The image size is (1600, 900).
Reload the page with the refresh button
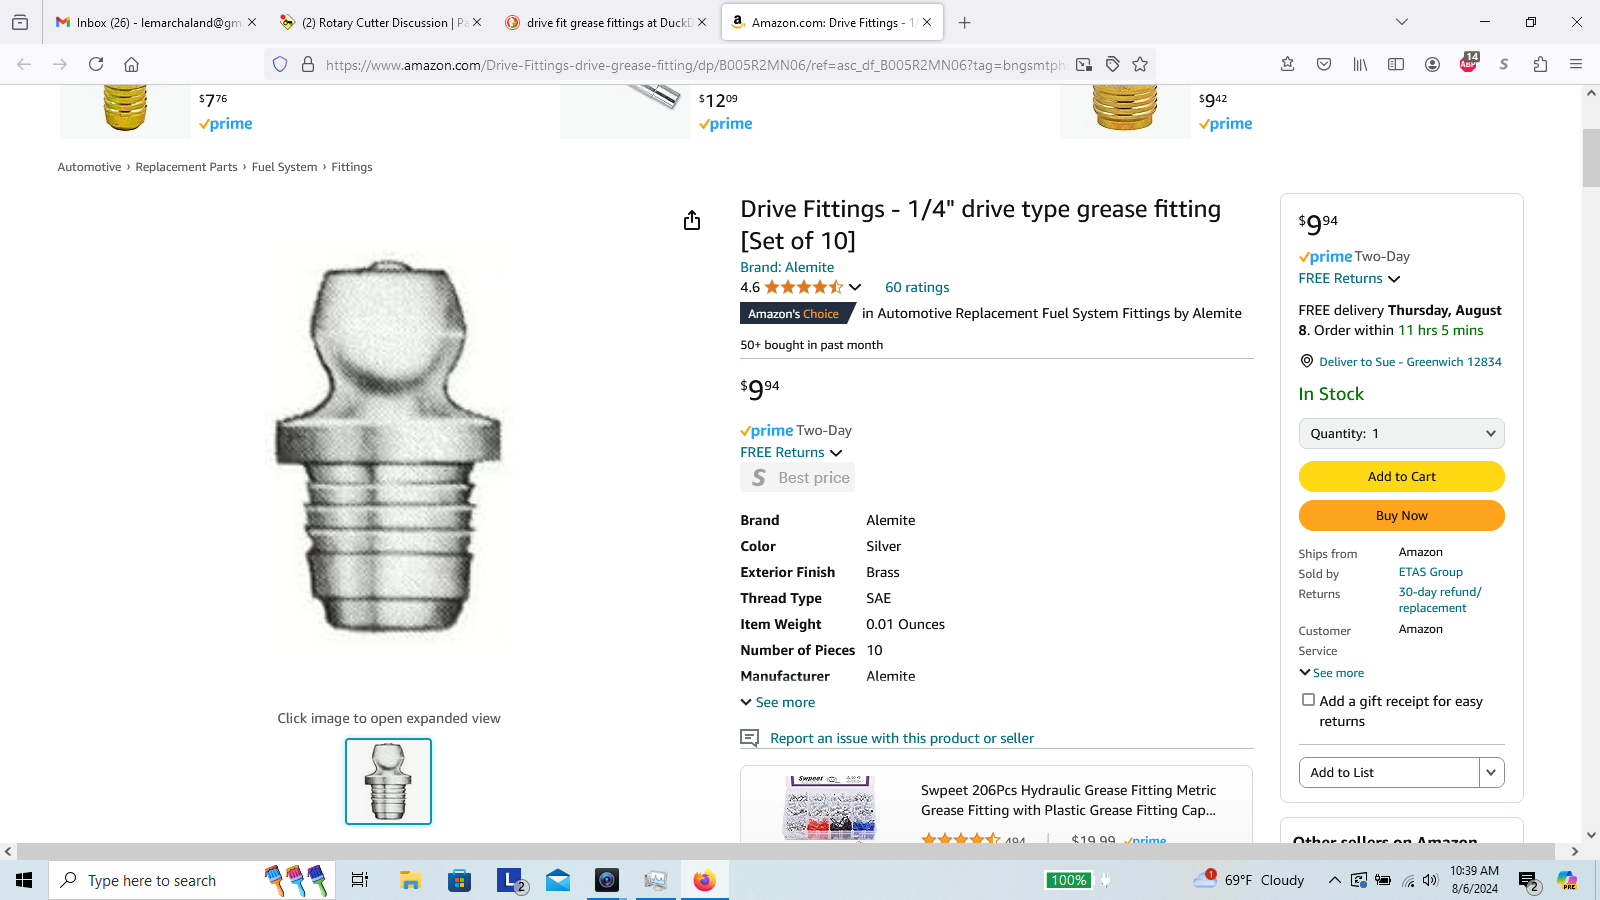coord(96,64)
